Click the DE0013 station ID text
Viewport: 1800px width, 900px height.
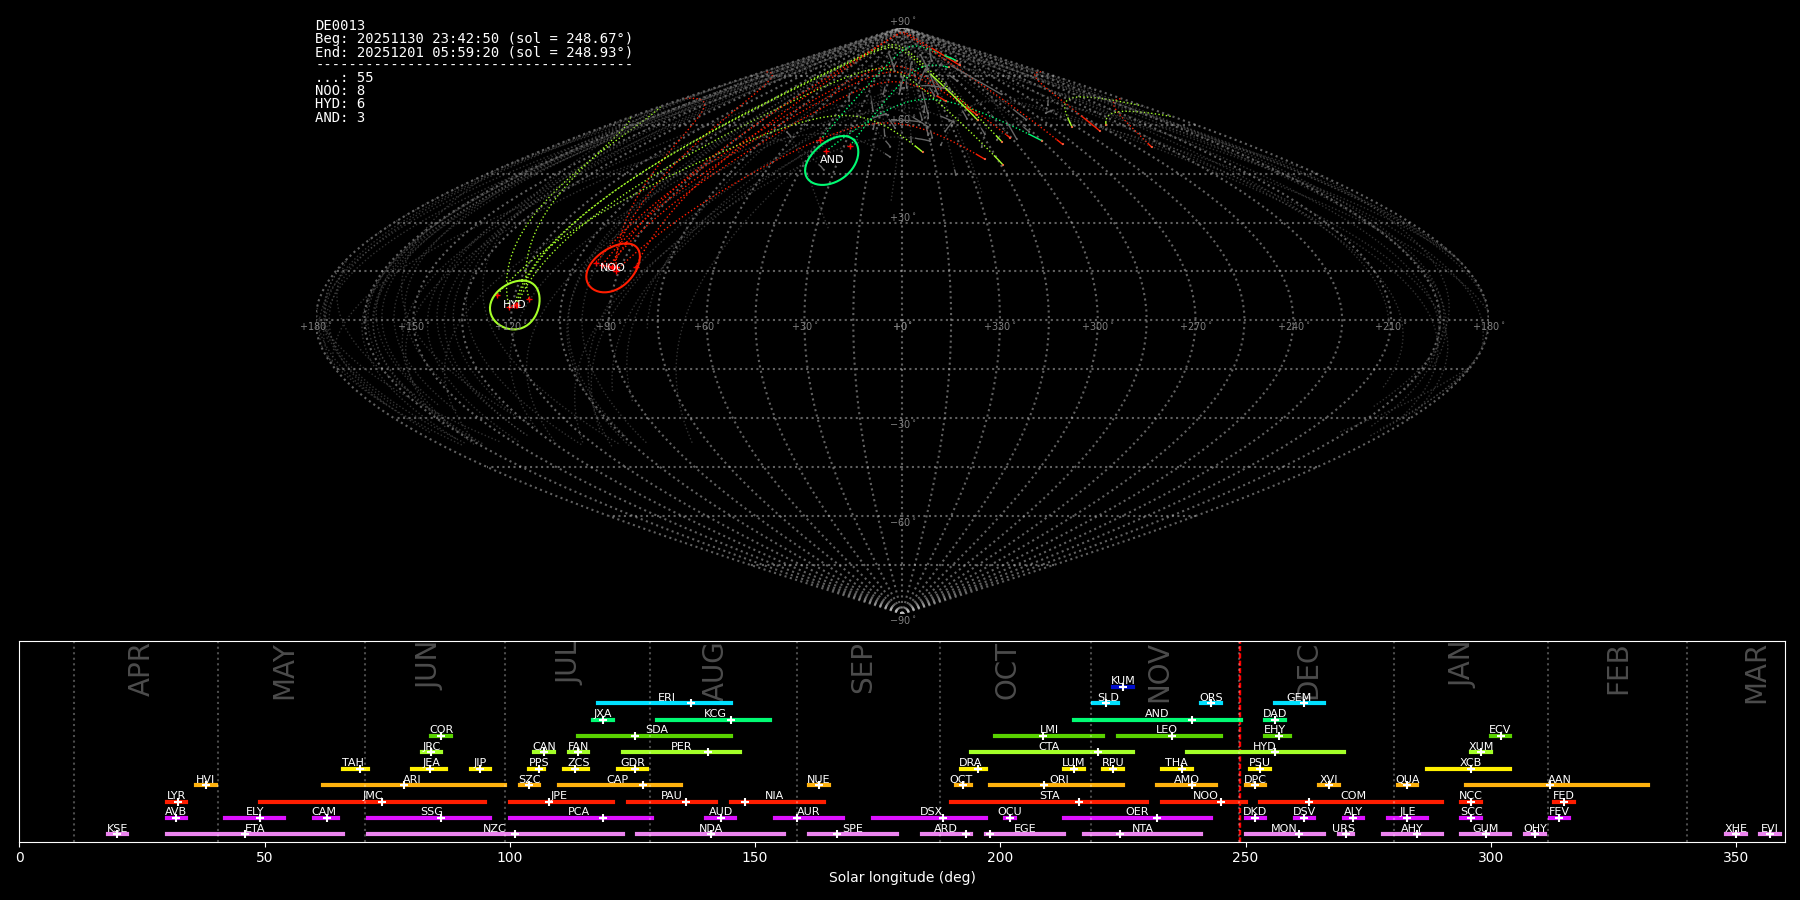pos(340,26)
